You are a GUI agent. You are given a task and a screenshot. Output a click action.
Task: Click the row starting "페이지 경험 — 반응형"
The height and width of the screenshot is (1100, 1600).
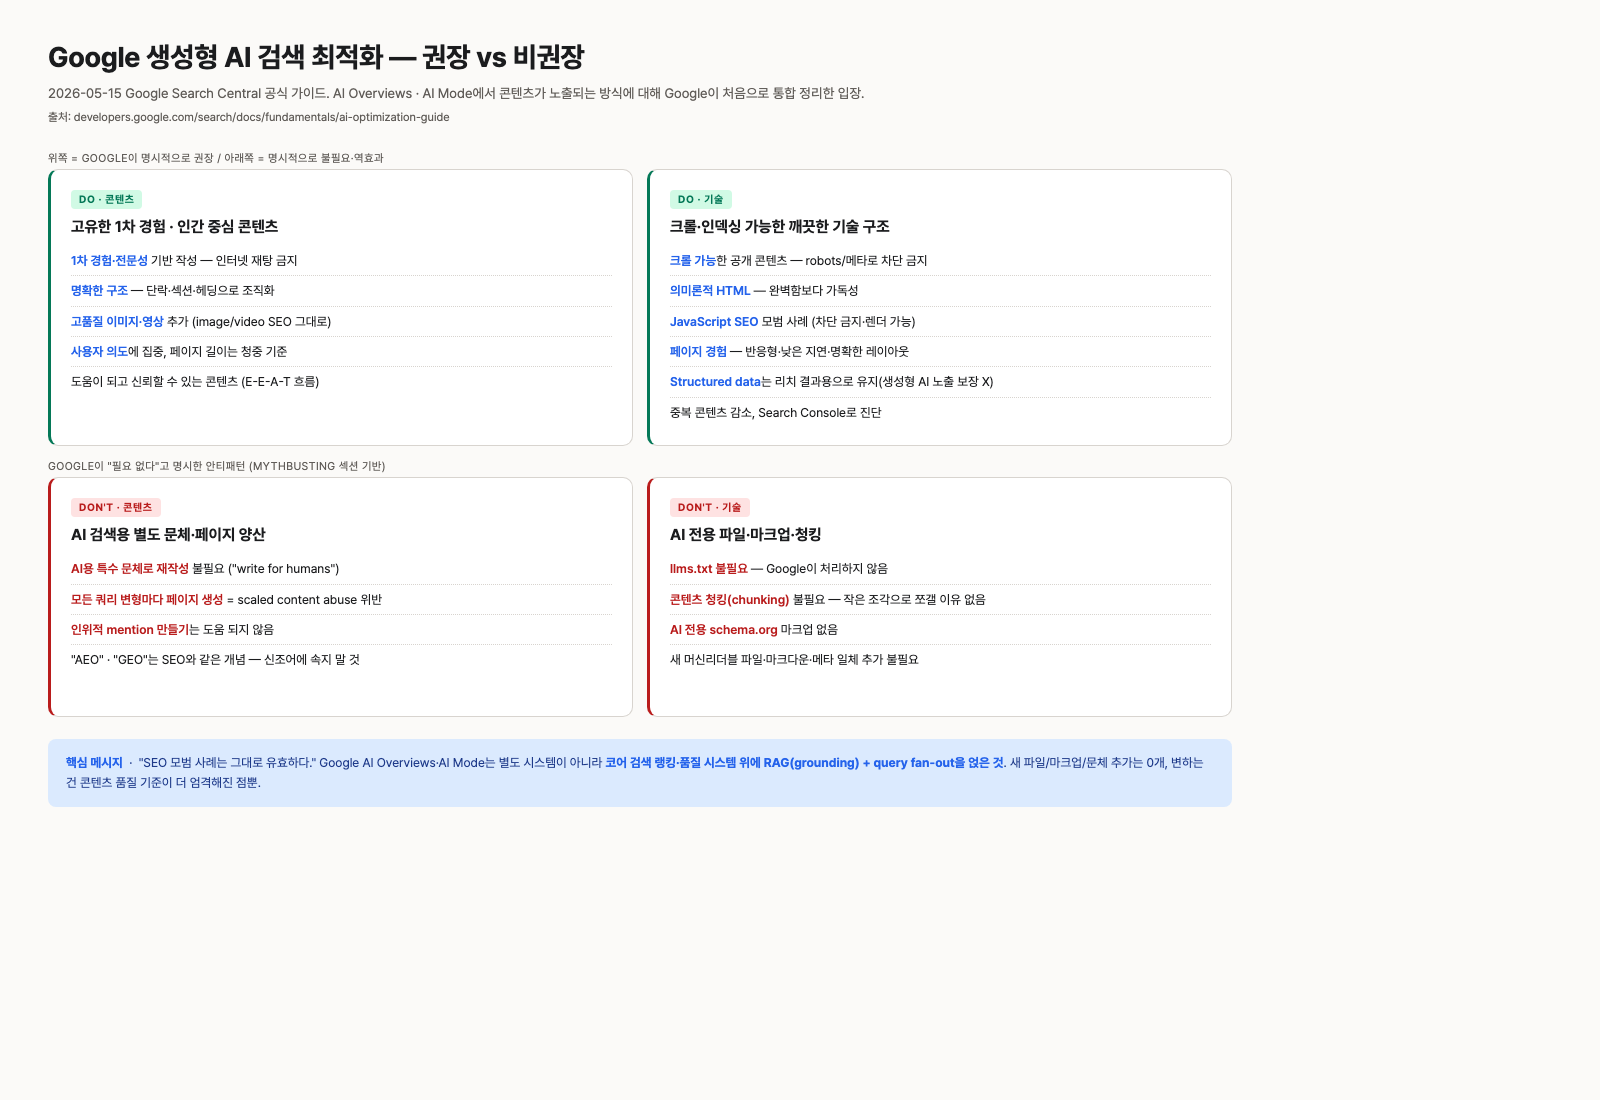click(x=940, y=351)
